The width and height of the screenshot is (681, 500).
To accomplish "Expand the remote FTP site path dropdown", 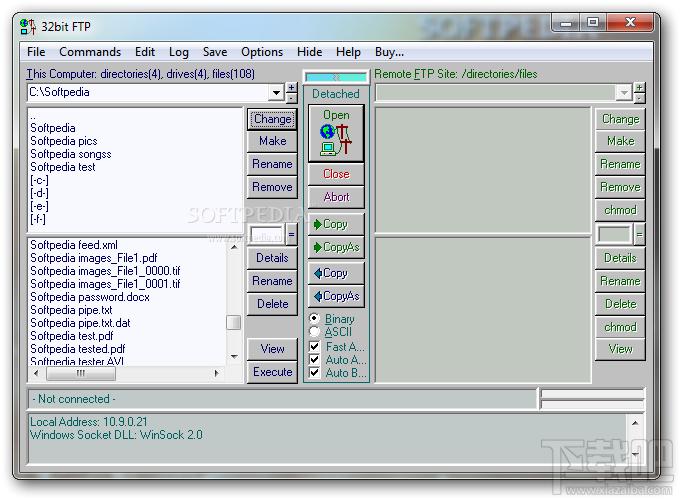I will point(624,93).
